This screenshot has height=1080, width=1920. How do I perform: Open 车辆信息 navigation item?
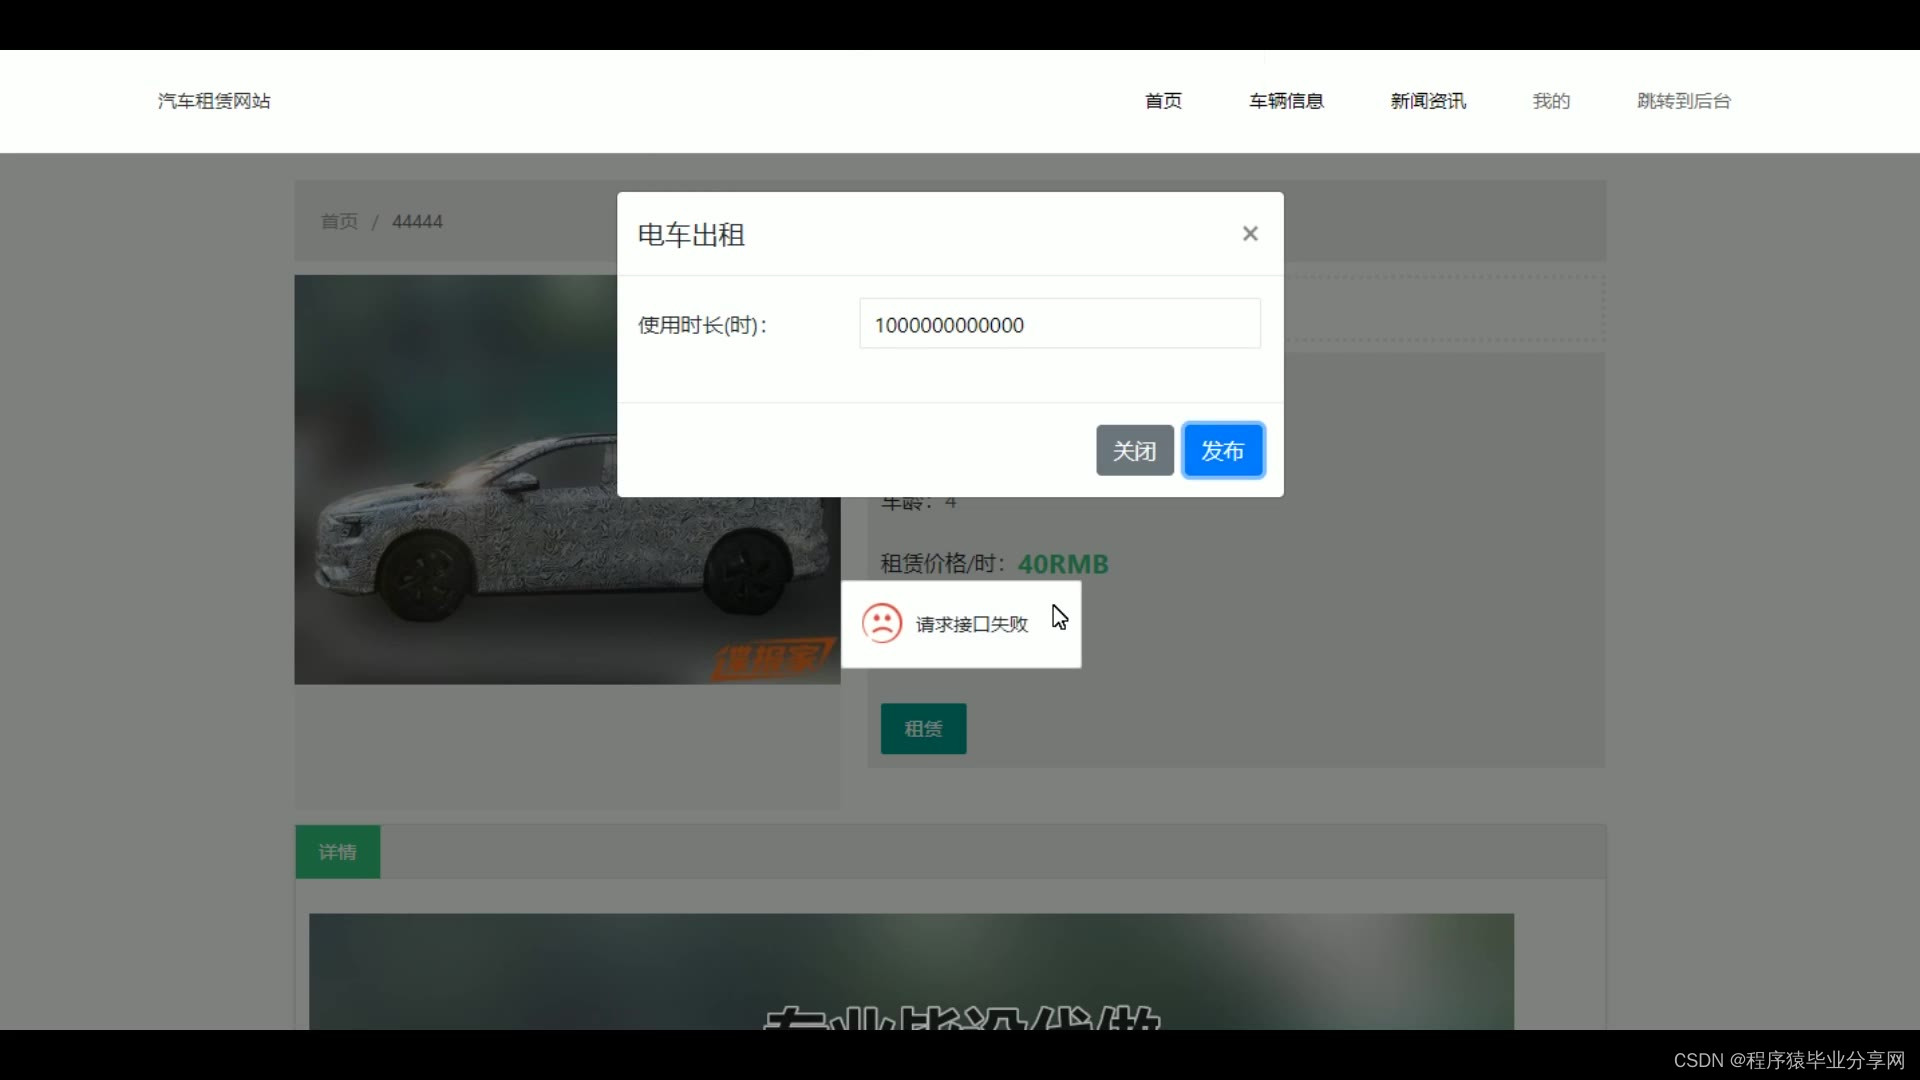click(x=1286, y=101)
